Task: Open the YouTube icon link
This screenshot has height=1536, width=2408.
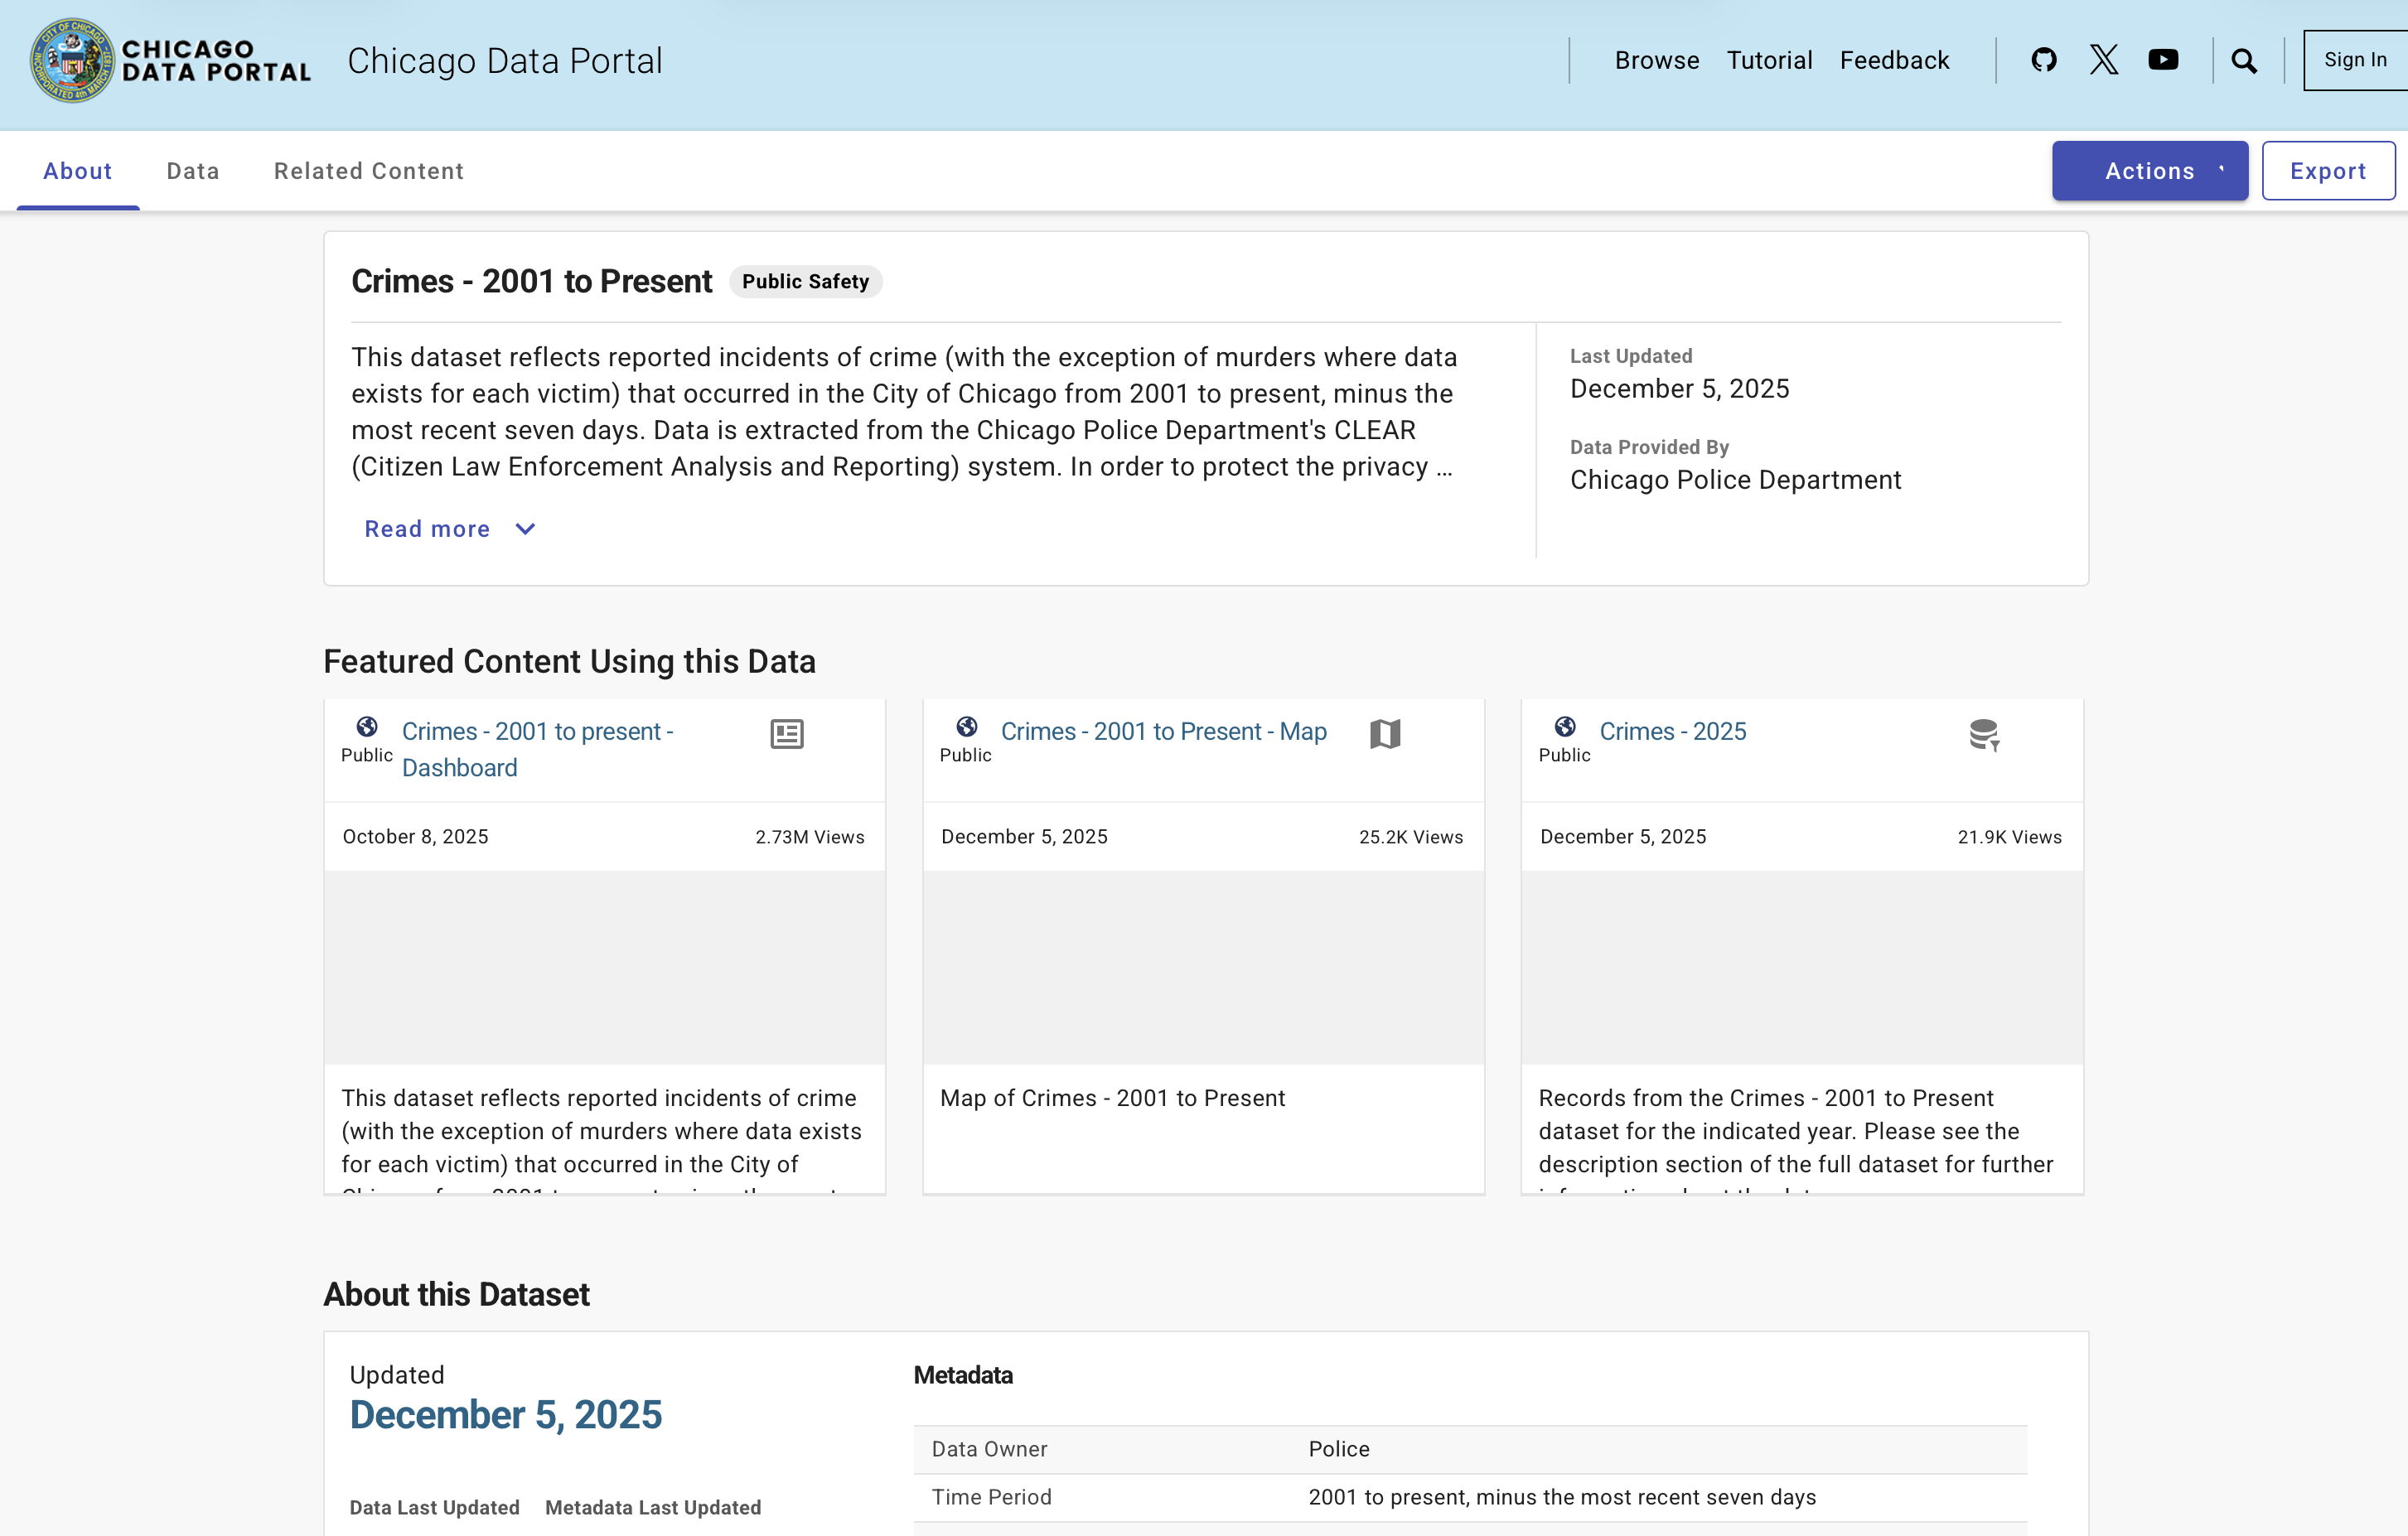Action: pos(2163,60)
